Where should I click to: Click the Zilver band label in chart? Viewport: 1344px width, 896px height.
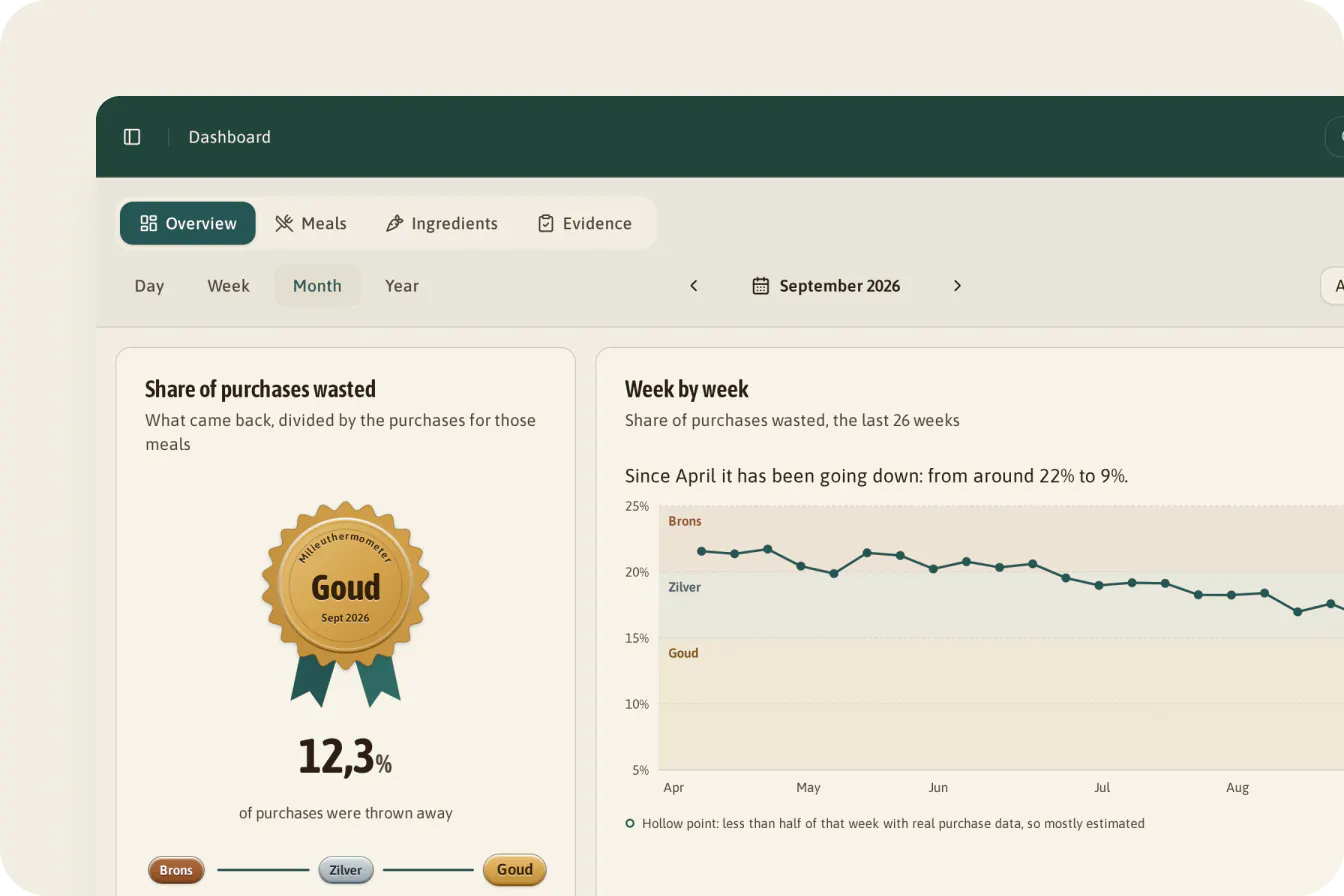[x=685, y=587]
